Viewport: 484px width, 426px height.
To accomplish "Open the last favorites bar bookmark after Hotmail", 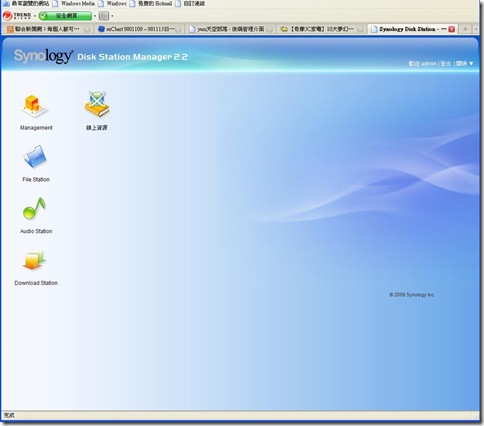I will [x=190, y=4].
